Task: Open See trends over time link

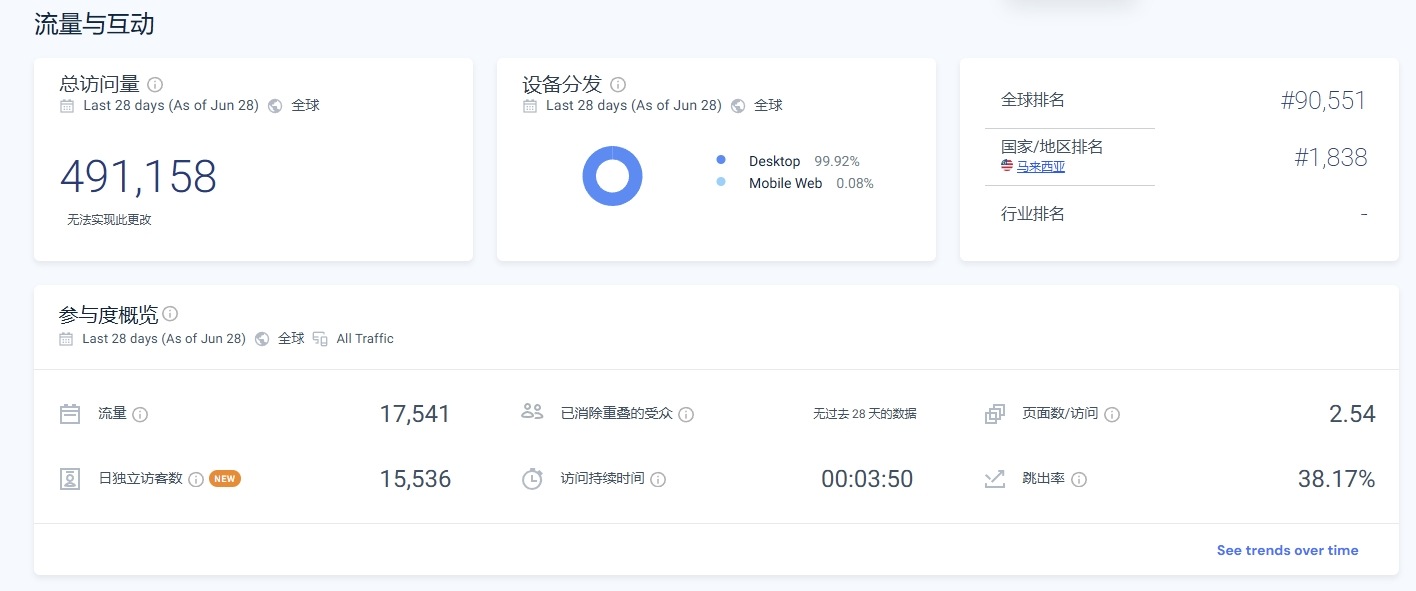Action: point(1287,550)
